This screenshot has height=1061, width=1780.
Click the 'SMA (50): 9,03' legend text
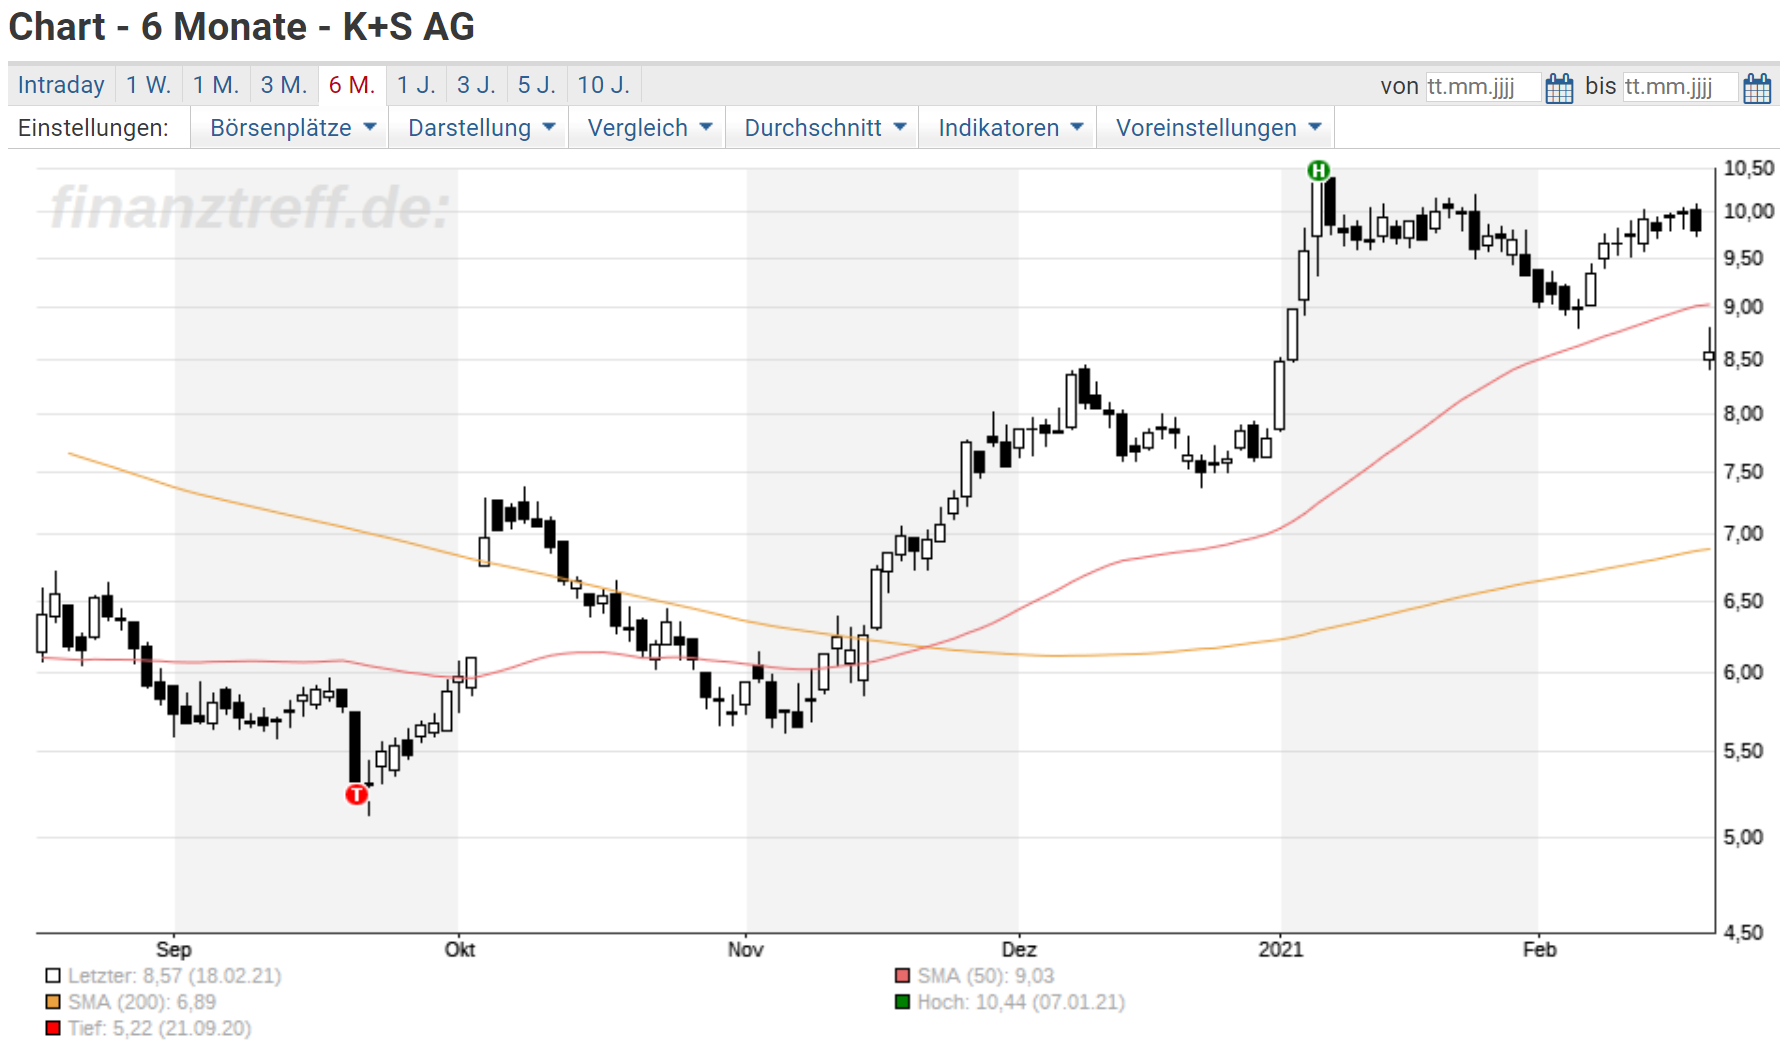[986, 976]
